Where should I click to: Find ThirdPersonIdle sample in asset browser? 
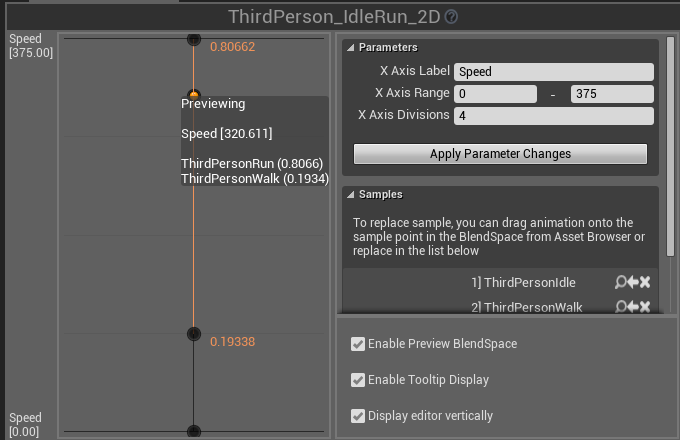tap(621, 282)
